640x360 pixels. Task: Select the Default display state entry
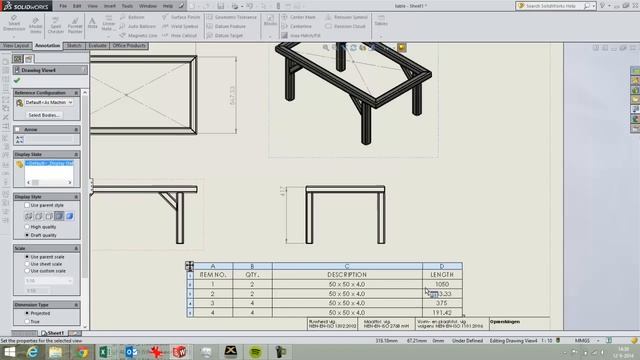click(49, 163)
